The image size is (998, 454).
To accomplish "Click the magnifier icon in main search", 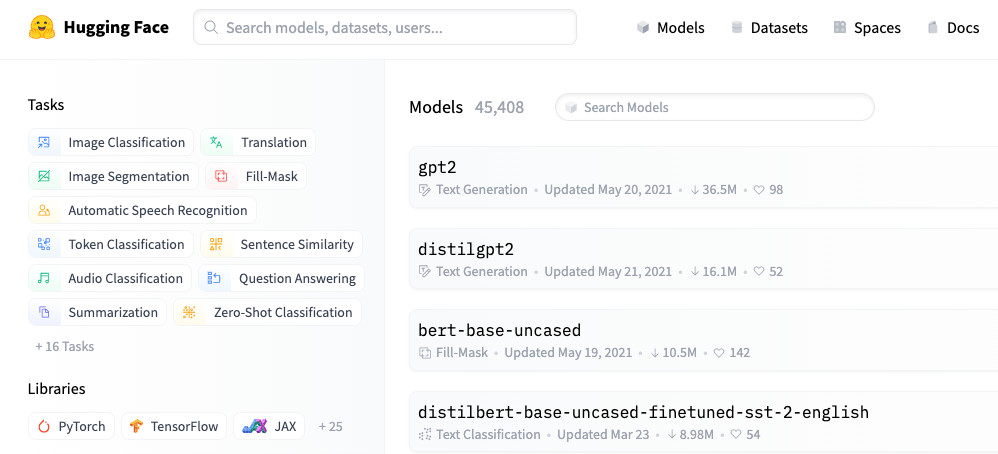I will click(x=211, y=27).
